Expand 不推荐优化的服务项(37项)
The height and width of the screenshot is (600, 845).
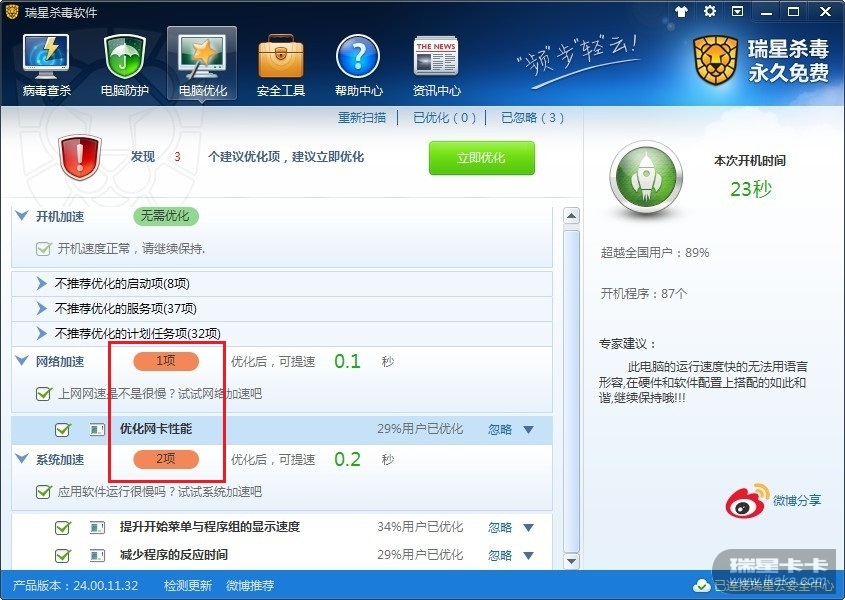pos(41,308)
